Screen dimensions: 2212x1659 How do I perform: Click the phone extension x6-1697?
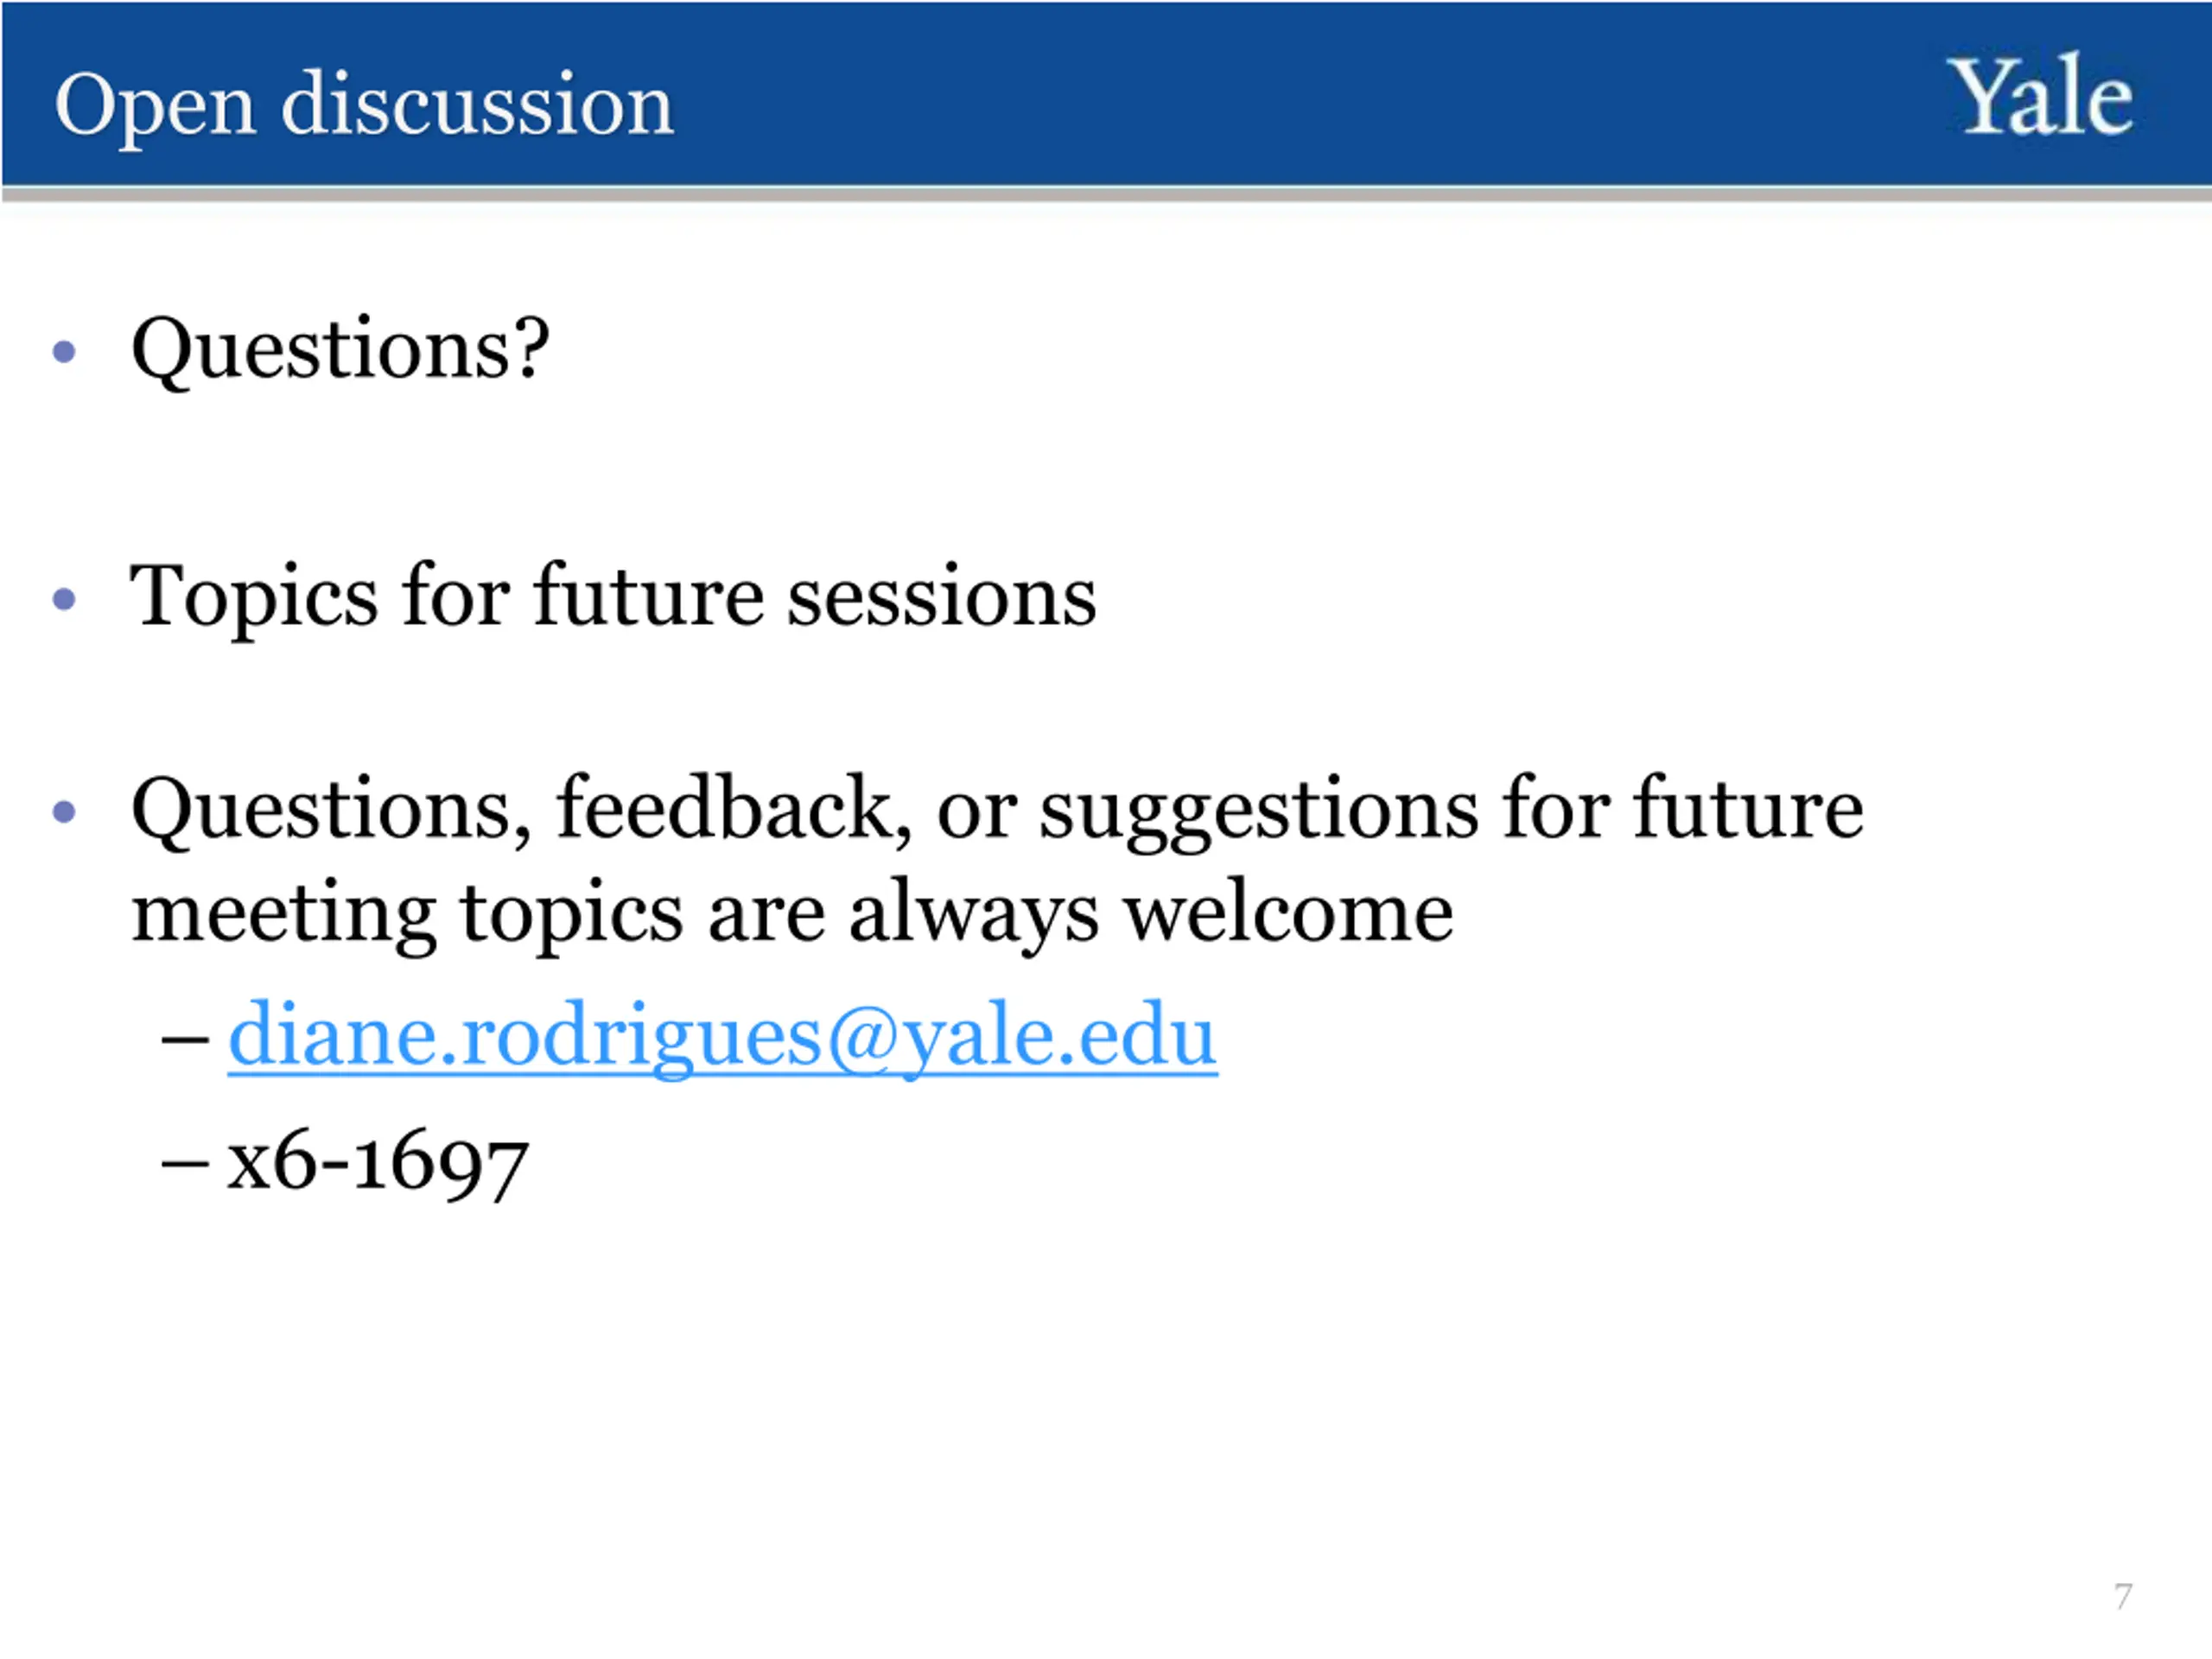tap(377, 1164)
